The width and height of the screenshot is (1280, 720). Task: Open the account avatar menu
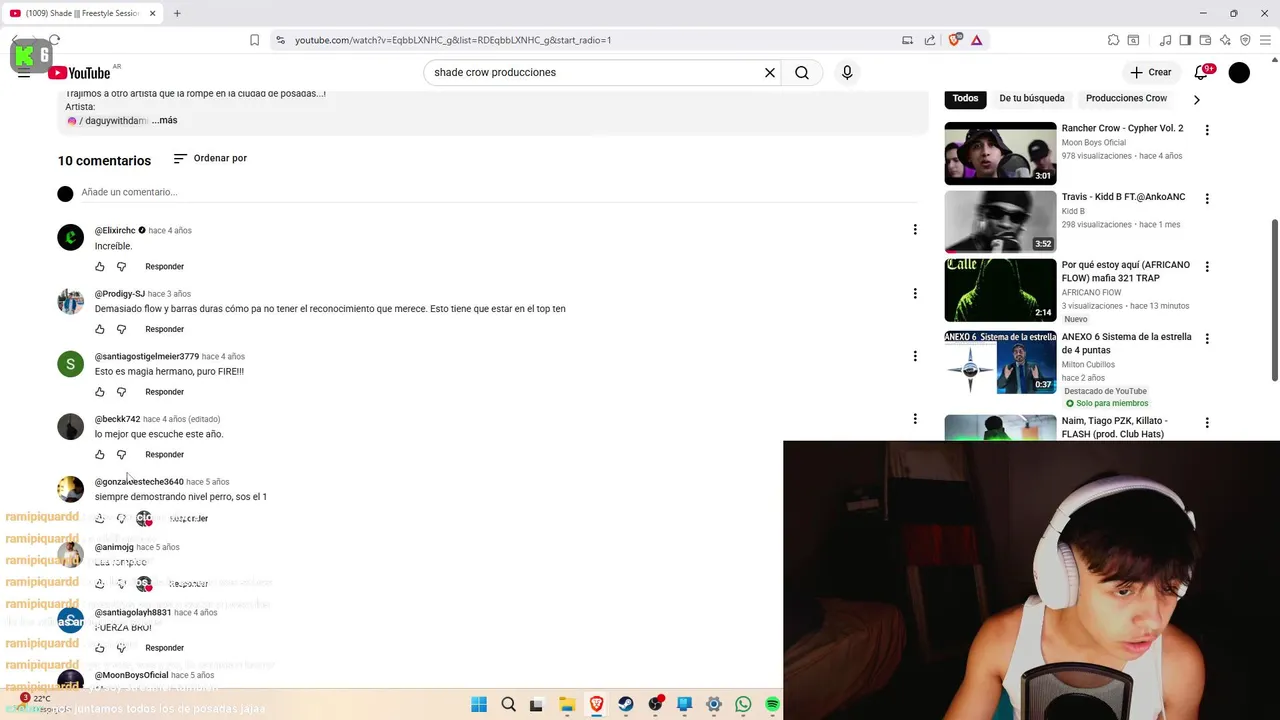1239,72
